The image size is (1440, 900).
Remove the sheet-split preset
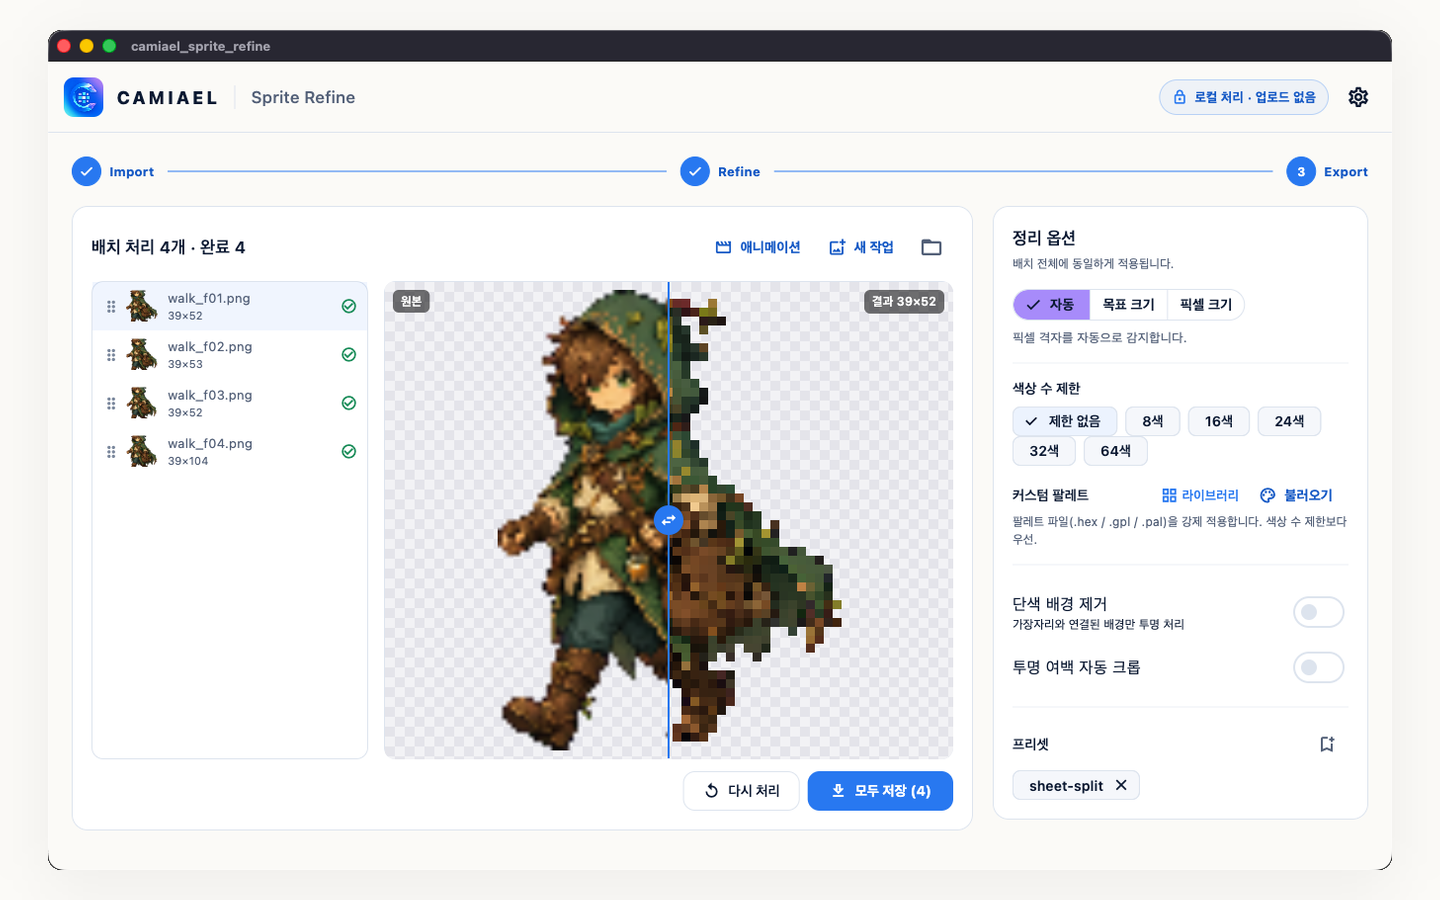coord(1121,785)
